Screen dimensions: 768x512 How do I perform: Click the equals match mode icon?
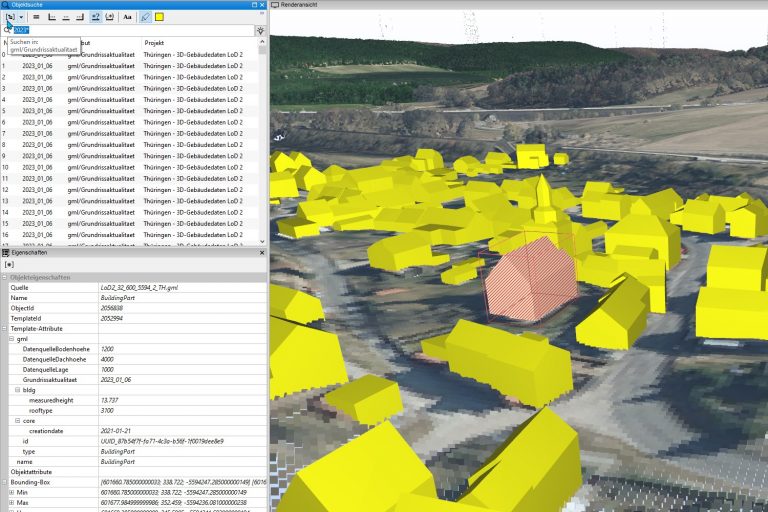coord(37,17)
